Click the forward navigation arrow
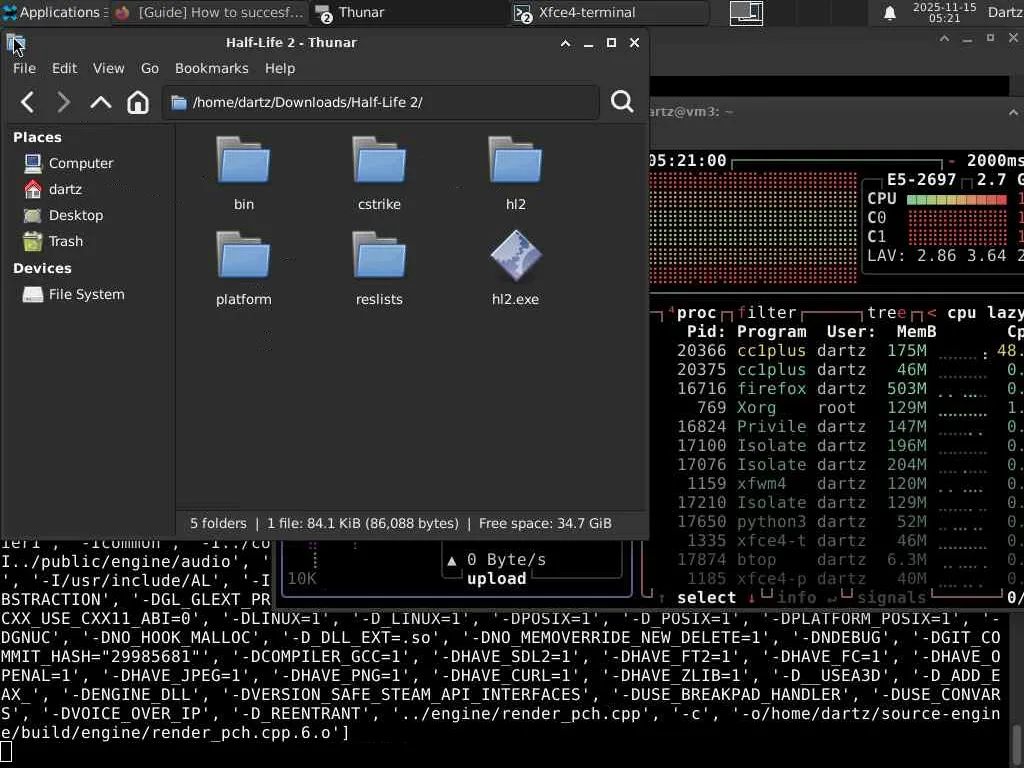 click(63, 102)
